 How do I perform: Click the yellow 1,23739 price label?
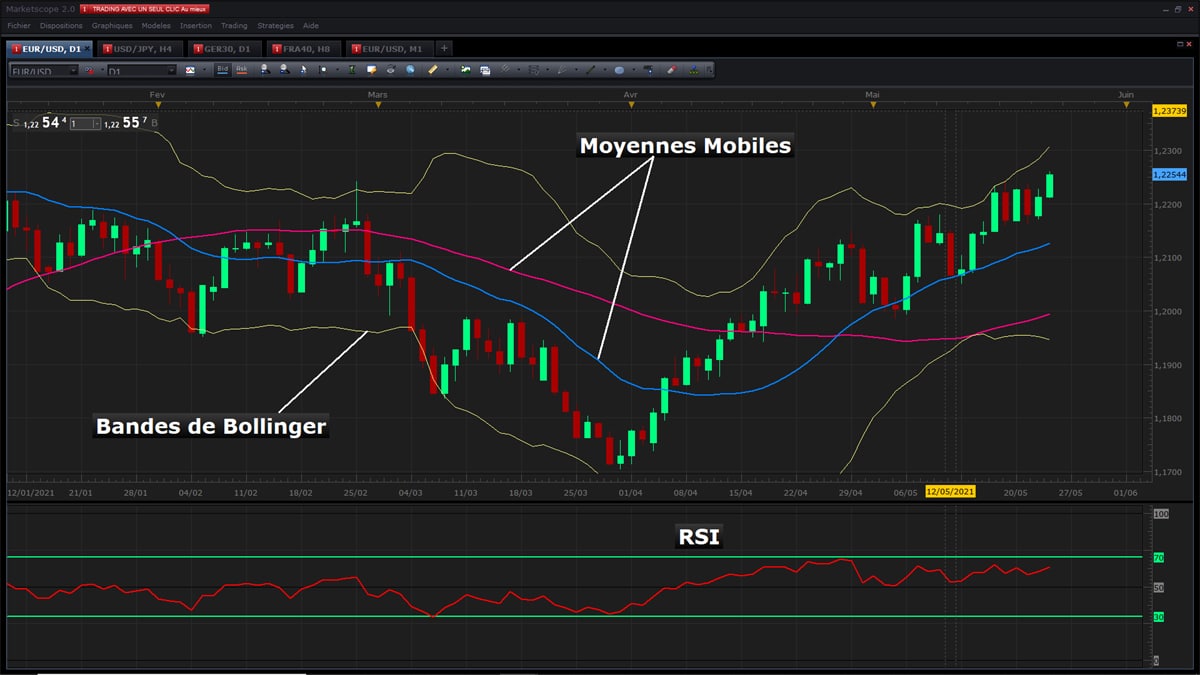point(1170,110)
